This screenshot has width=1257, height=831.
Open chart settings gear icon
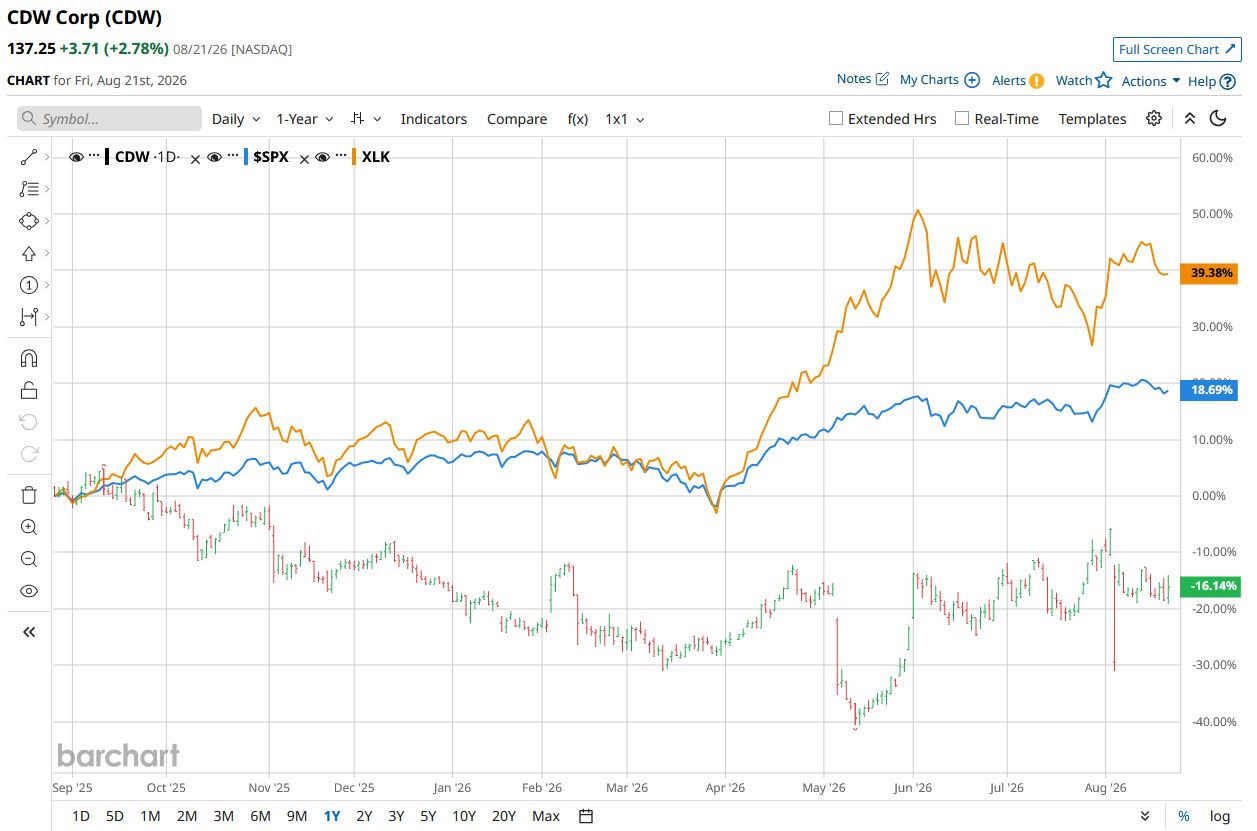coord(1154,118)
